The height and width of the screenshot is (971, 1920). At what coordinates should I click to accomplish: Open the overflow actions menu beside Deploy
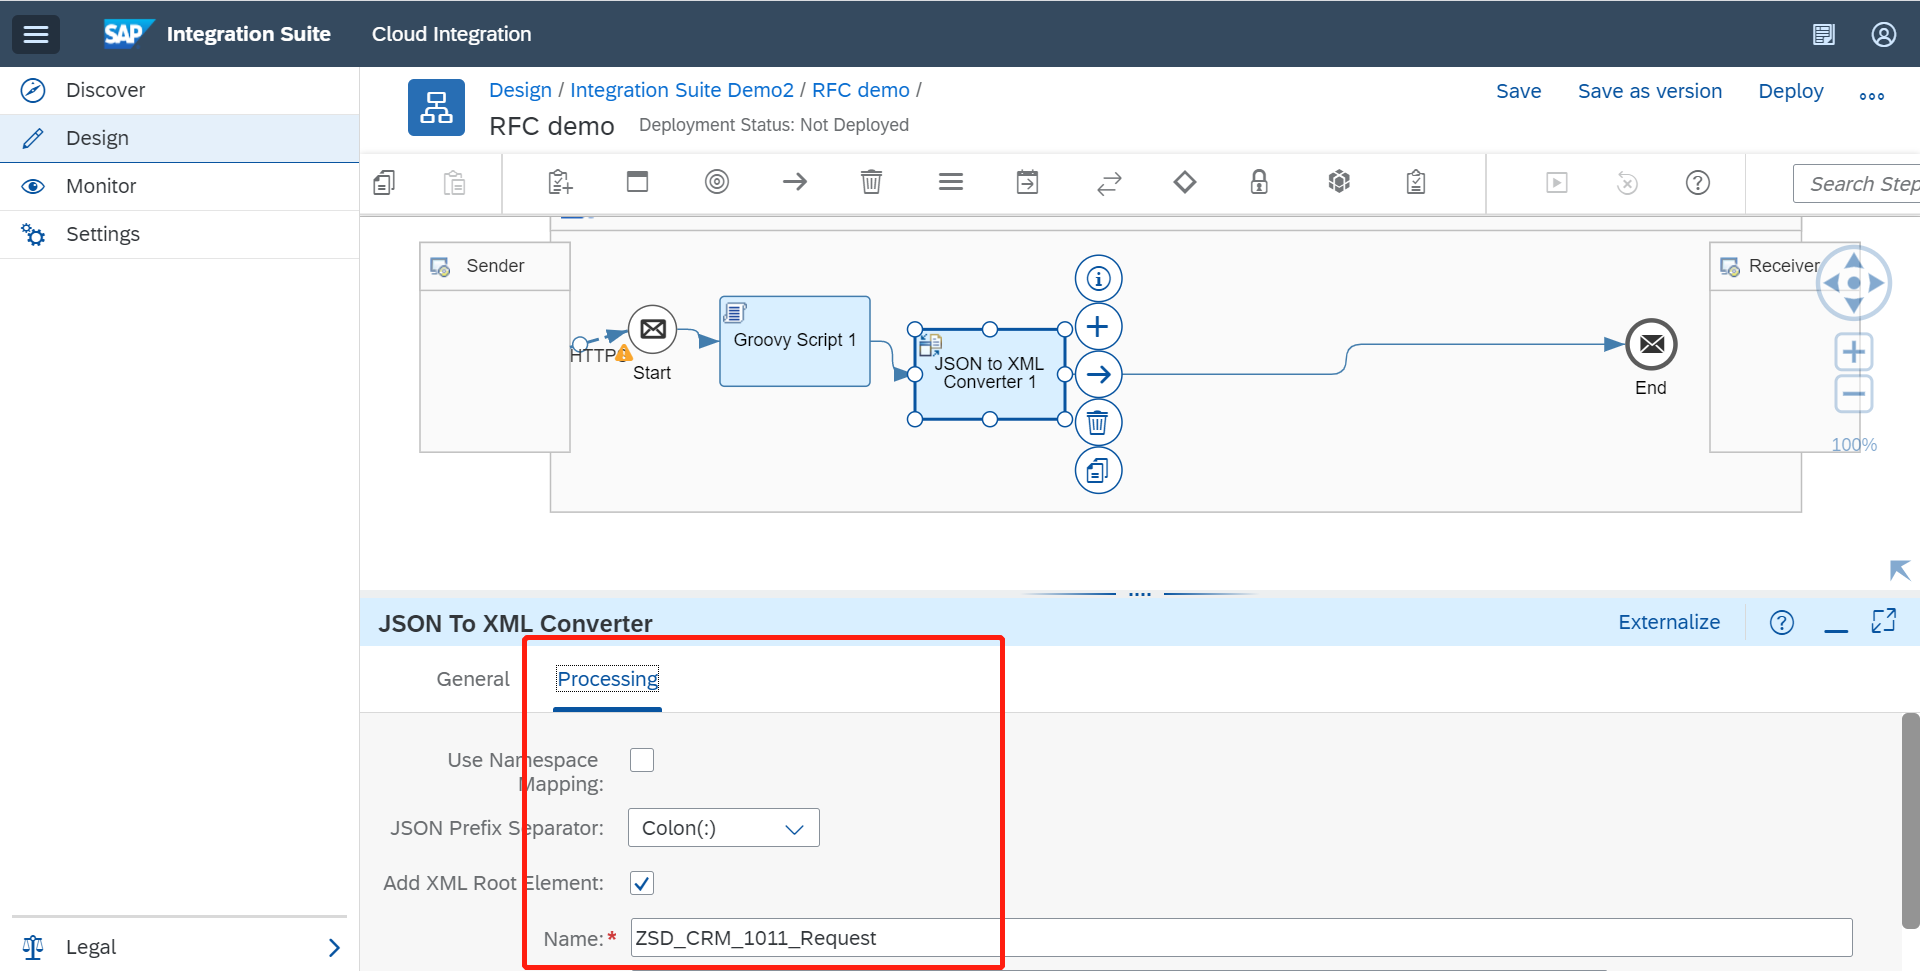tap(1872, 95)
